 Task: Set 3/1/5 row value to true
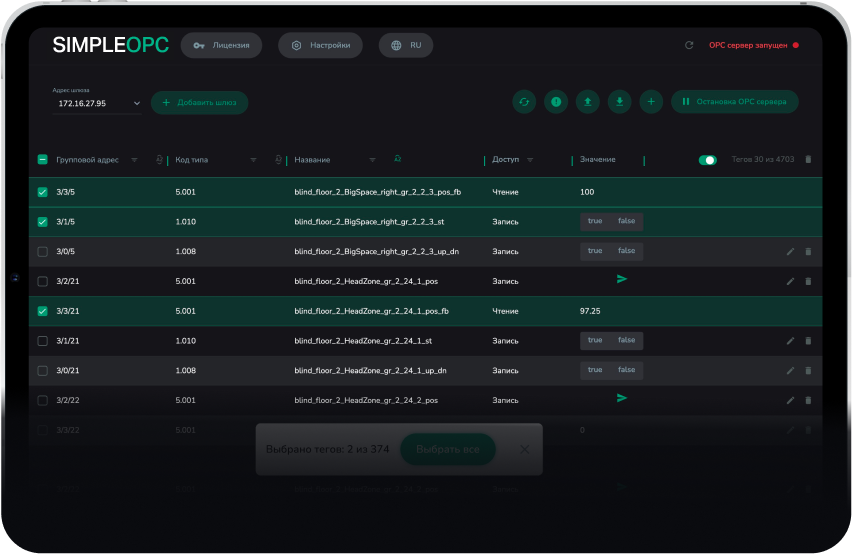click(595, 221)
